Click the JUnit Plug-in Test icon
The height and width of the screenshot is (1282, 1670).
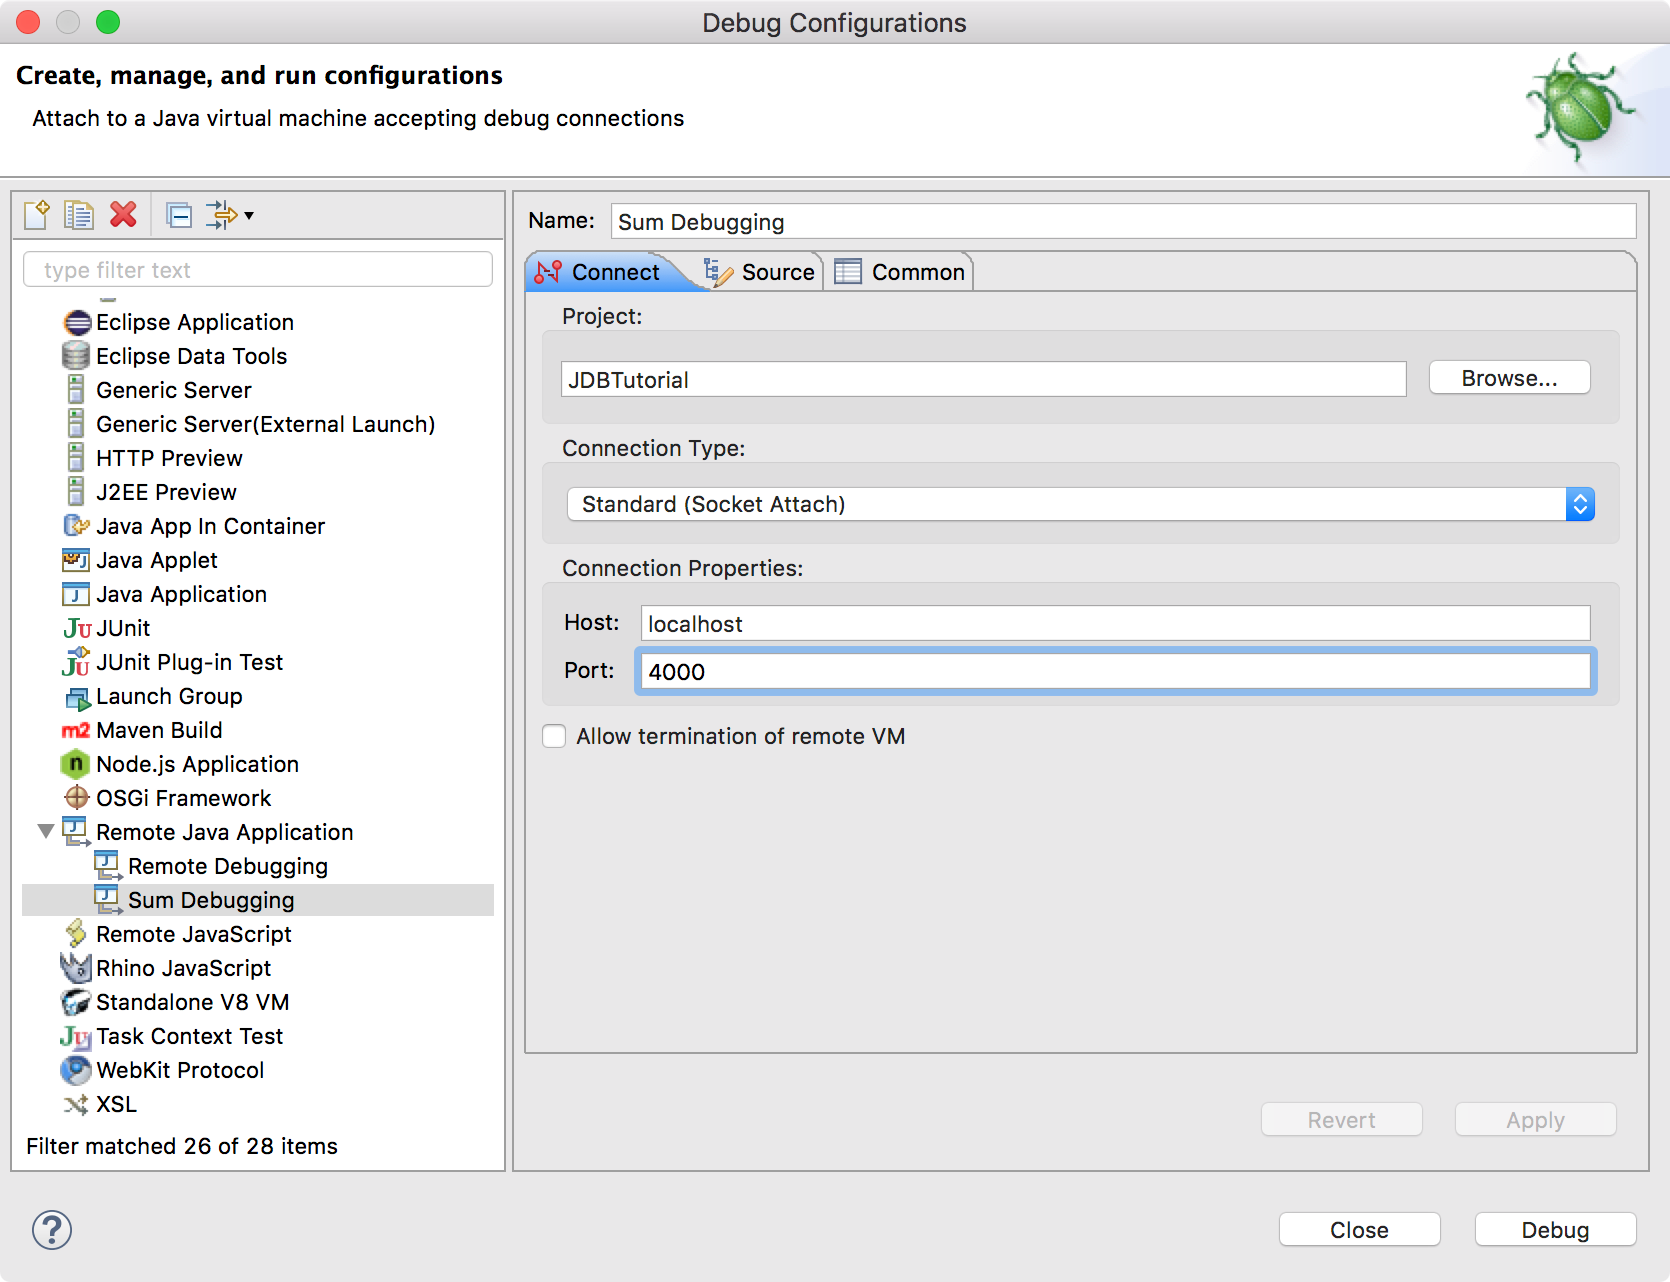(x=76, y=661)
